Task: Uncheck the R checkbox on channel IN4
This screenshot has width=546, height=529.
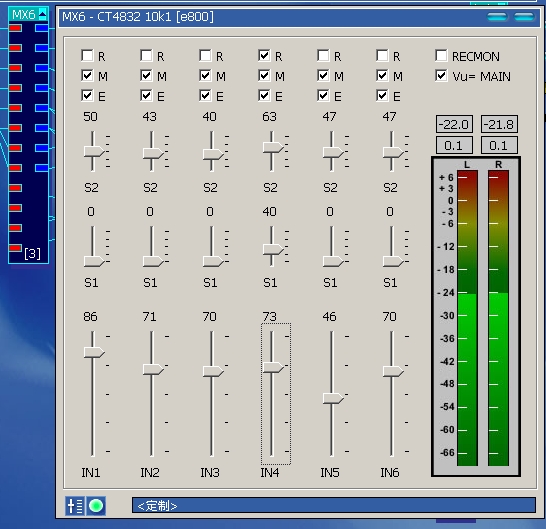Action: coord(264,55)
